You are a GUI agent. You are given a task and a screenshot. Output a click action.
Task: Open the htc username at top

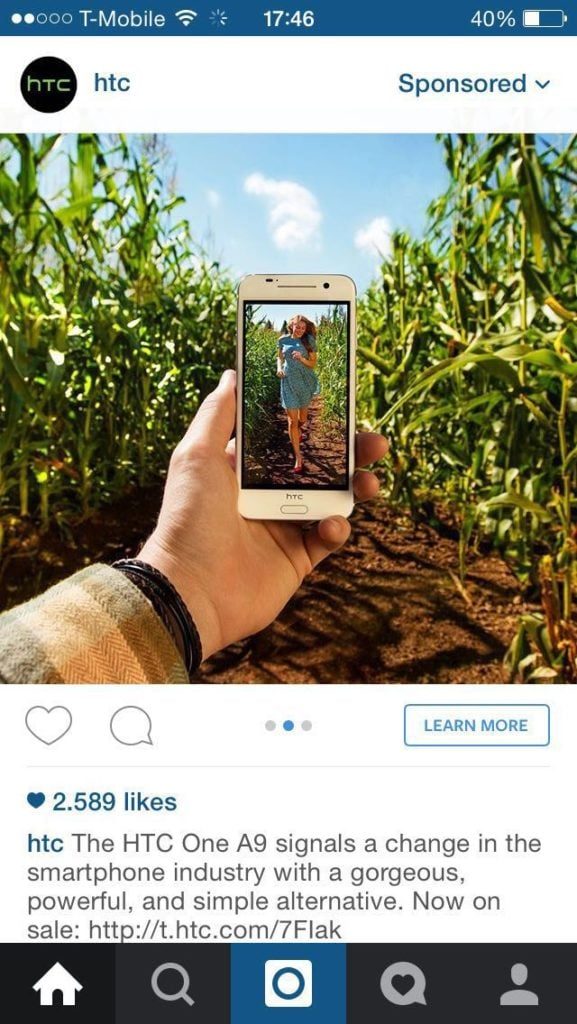112,83
